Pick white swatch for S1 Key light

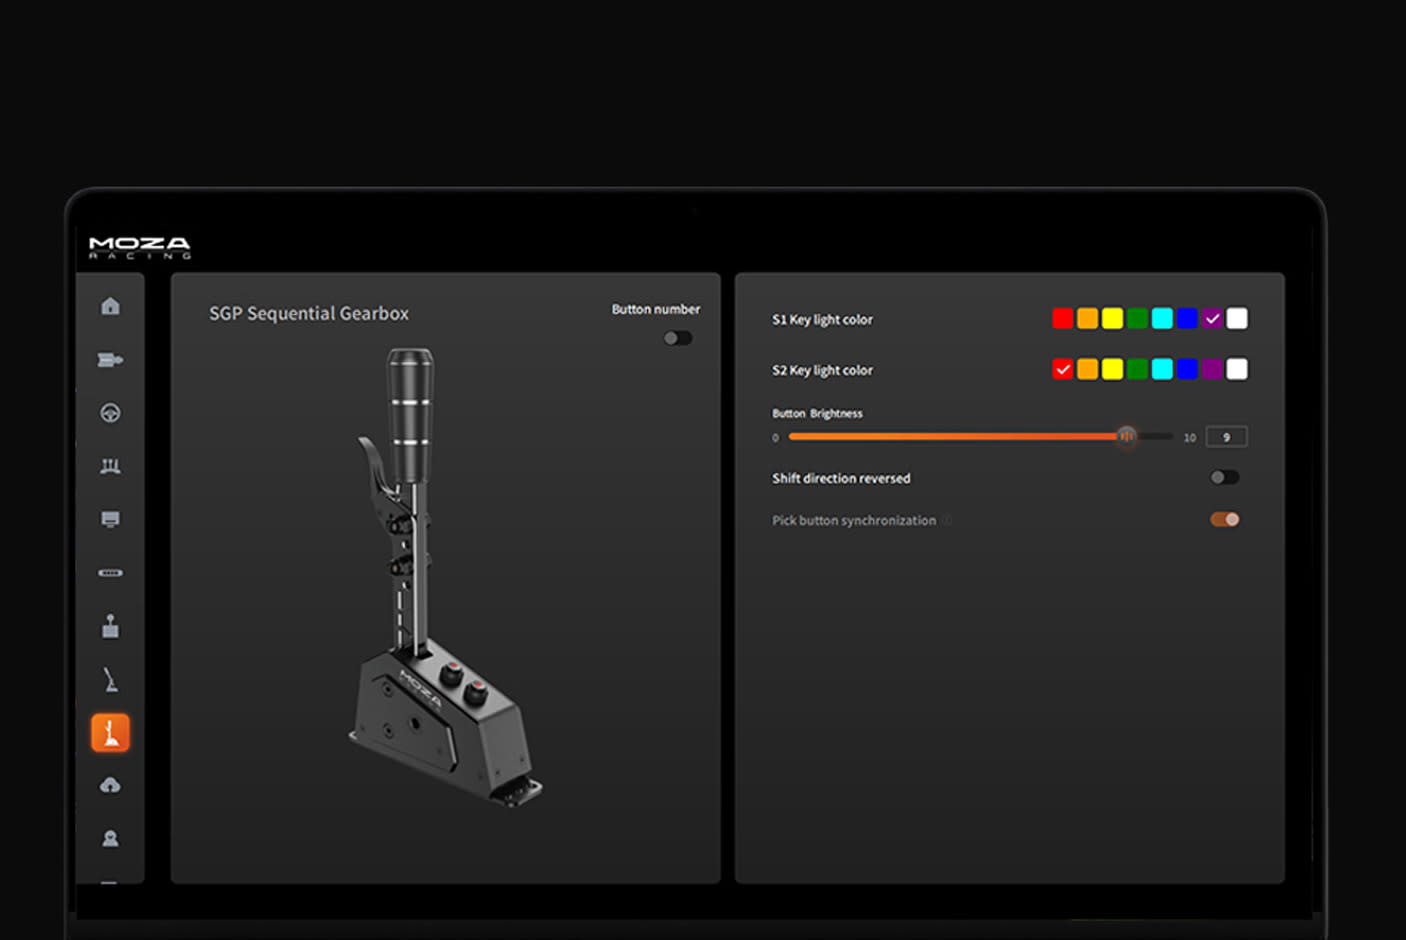1237,319
